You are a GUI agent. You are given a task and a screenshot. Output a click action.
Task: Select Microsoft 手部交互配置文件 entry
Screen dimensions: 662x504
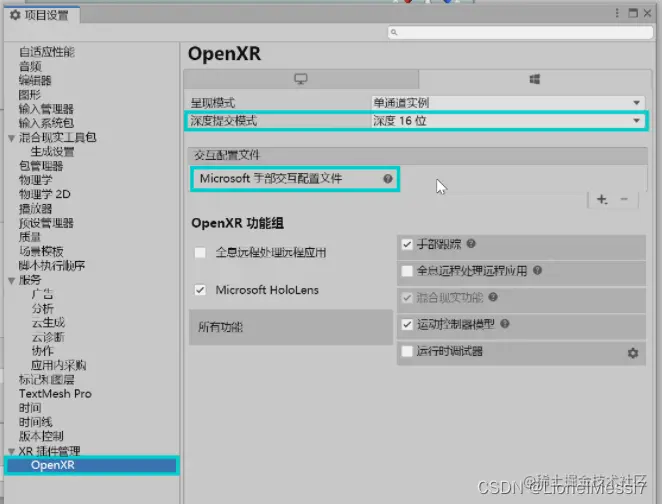point(295,179)
